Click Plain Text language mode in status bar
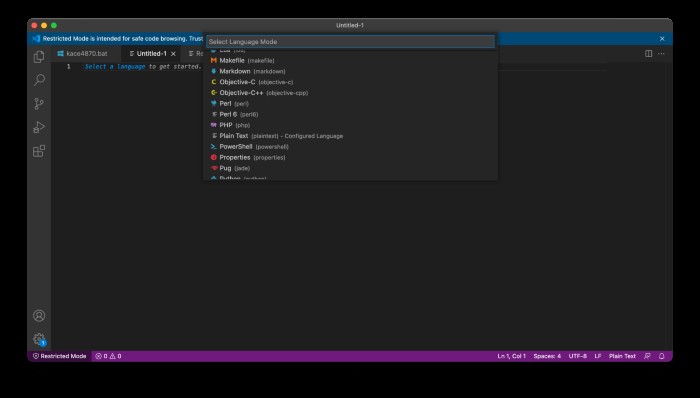Screen dimensions: 700x398 [x=622, y=356]
